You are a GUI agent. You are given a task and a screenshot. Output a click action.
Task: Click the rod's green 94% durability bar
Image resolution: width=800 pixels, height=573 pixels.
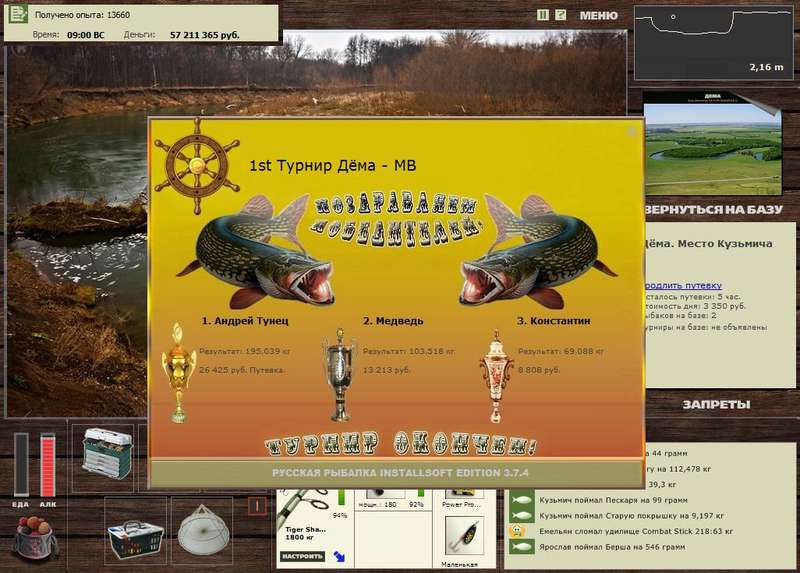click(341, 497)
